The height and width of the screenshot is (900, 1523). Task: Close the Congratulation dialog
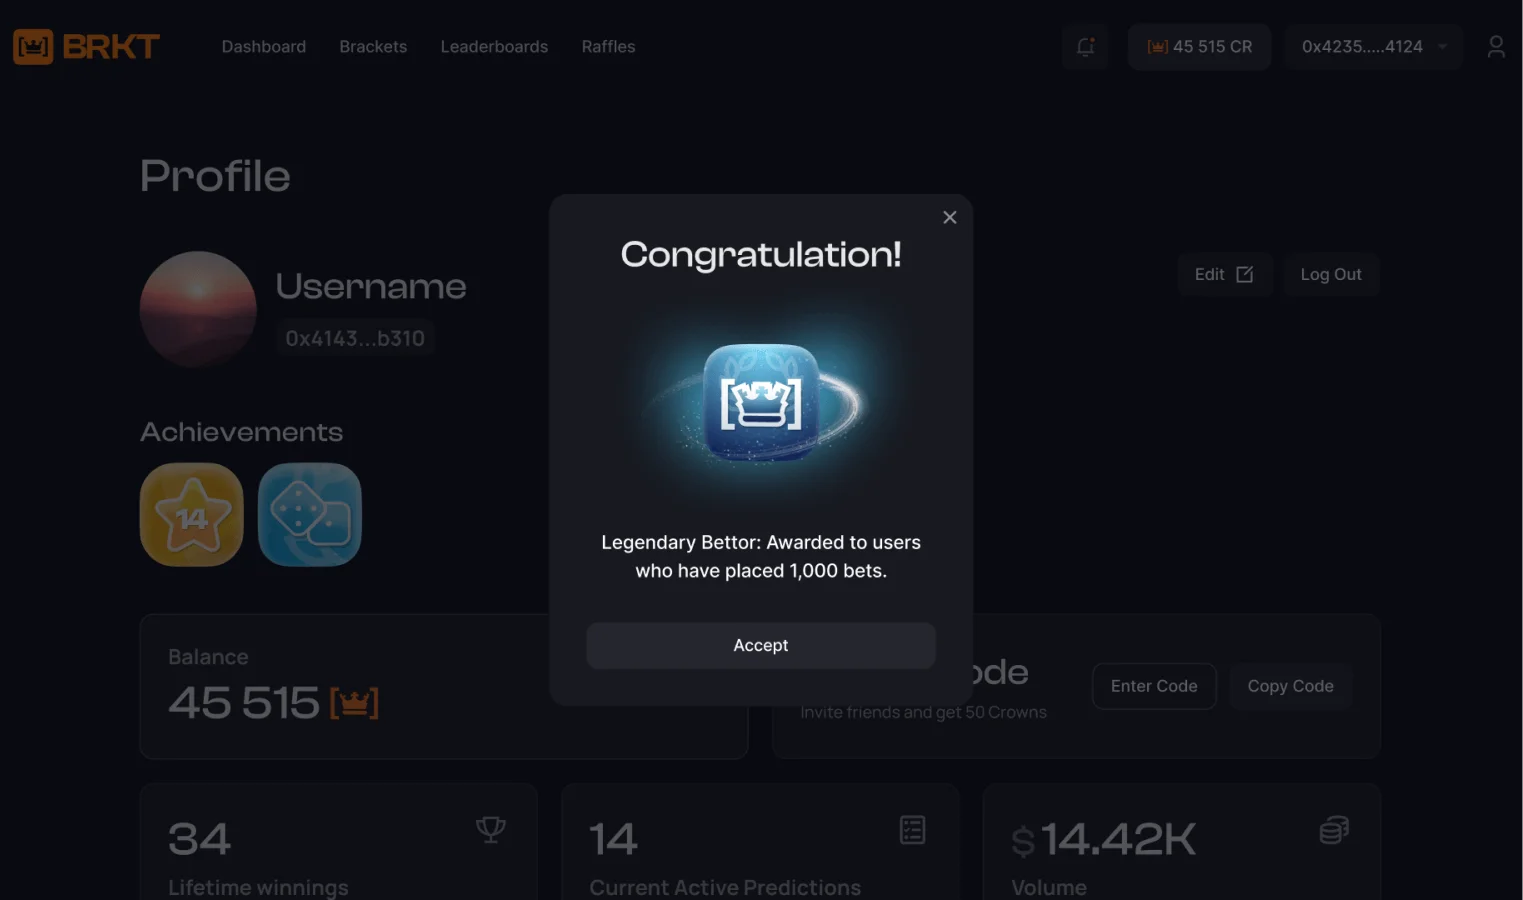click(950, 217)
